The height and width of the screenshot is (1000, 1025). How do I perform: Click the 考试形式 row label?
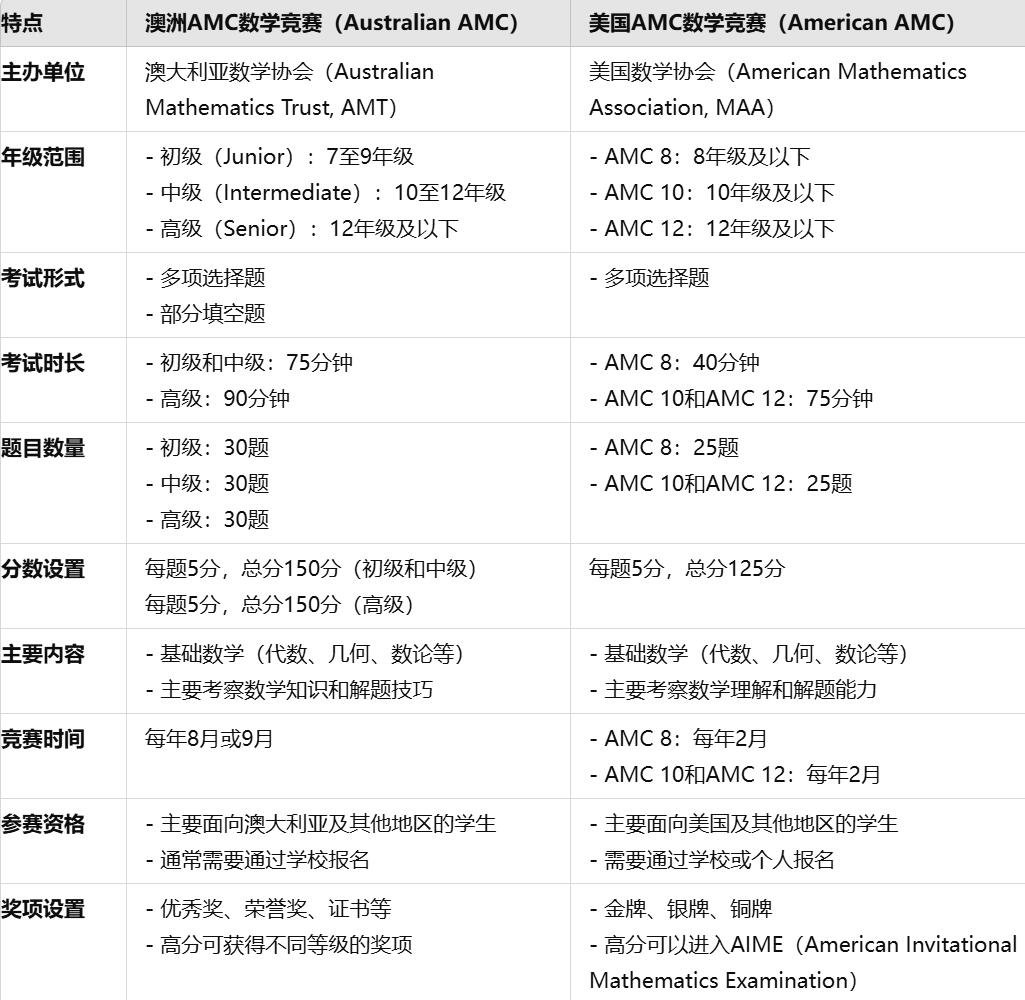[x=43, y=278]
